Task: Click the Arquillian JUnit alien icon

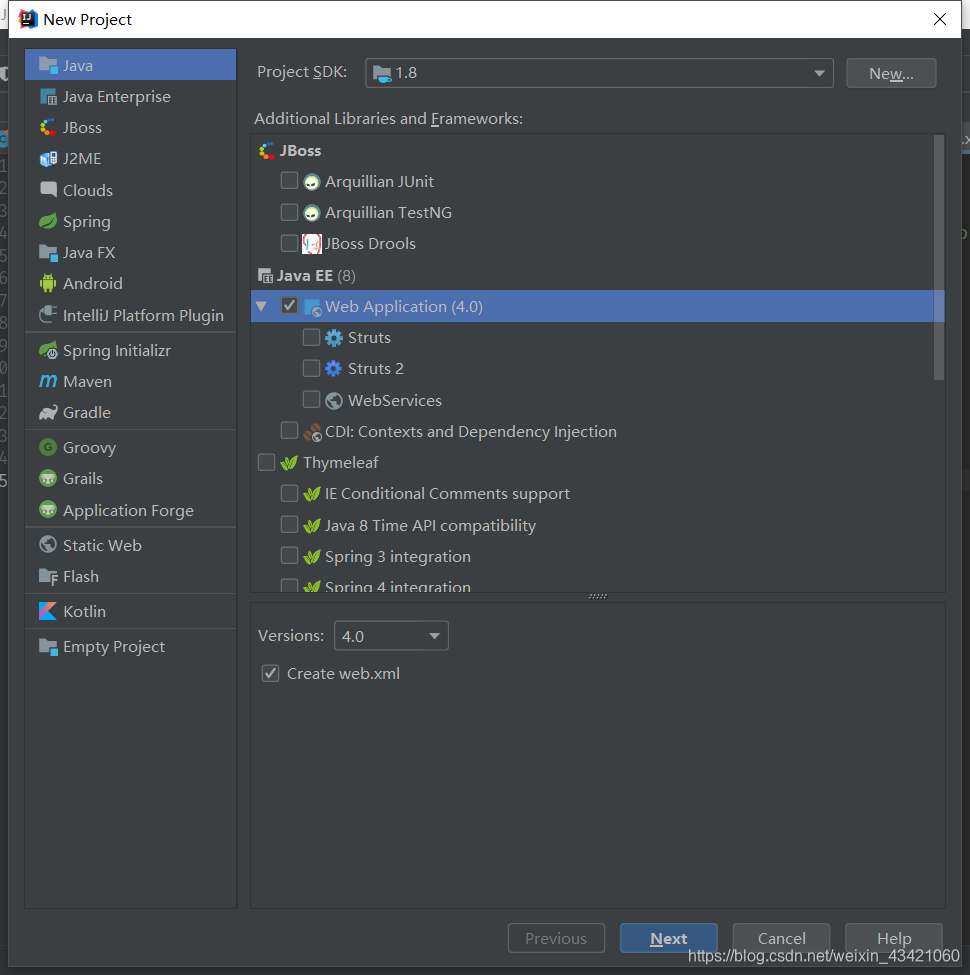Action: [x=312, y=182]
